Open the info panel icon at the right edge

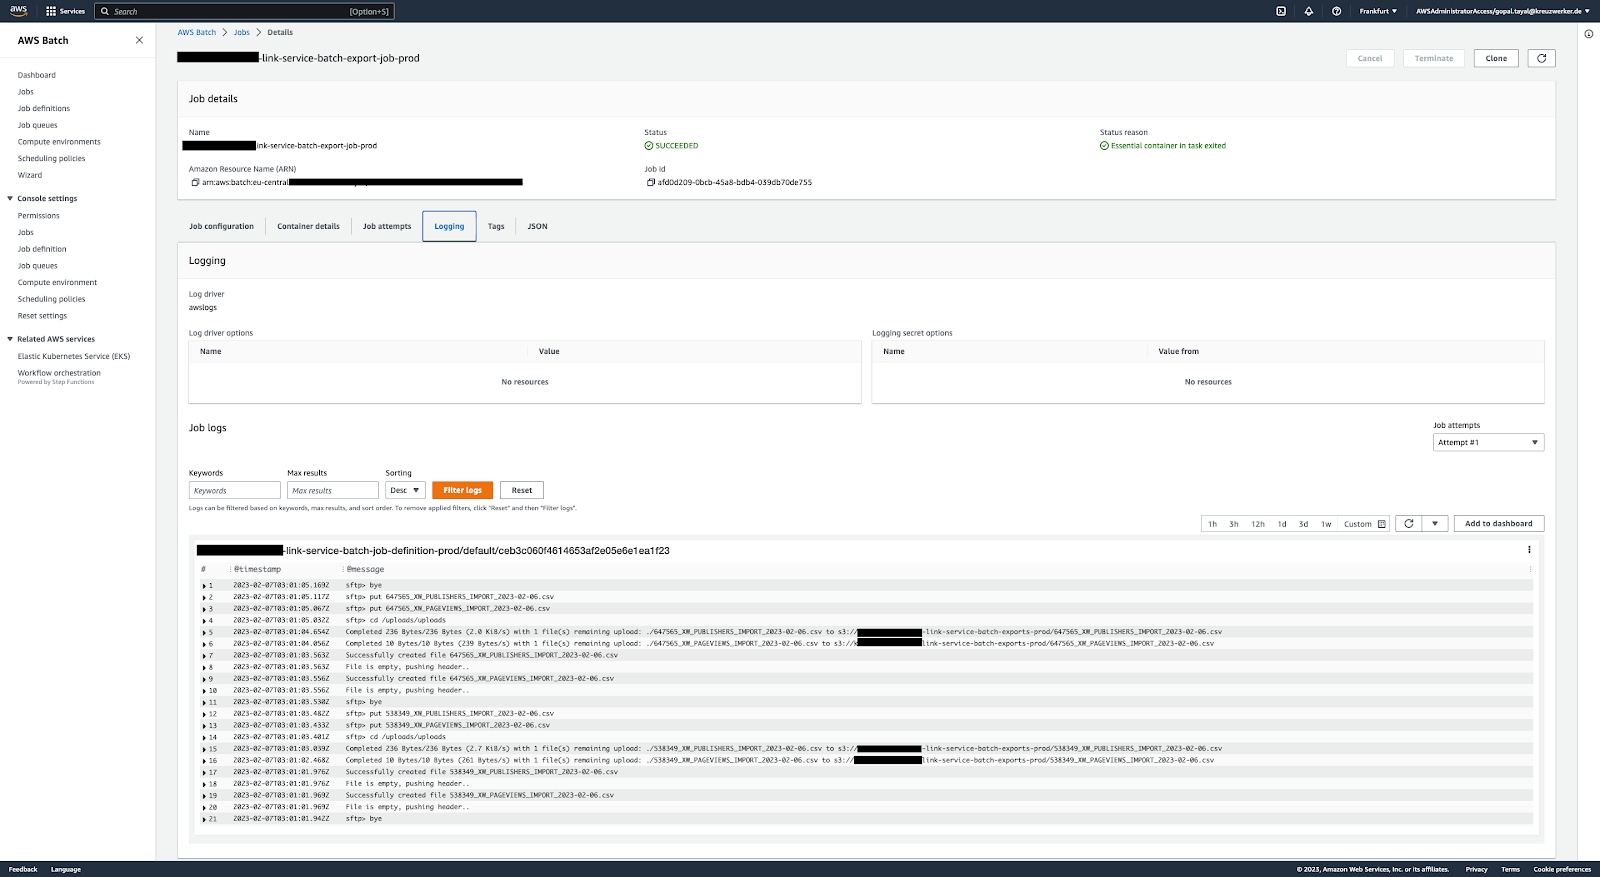tap(1588, 34)
